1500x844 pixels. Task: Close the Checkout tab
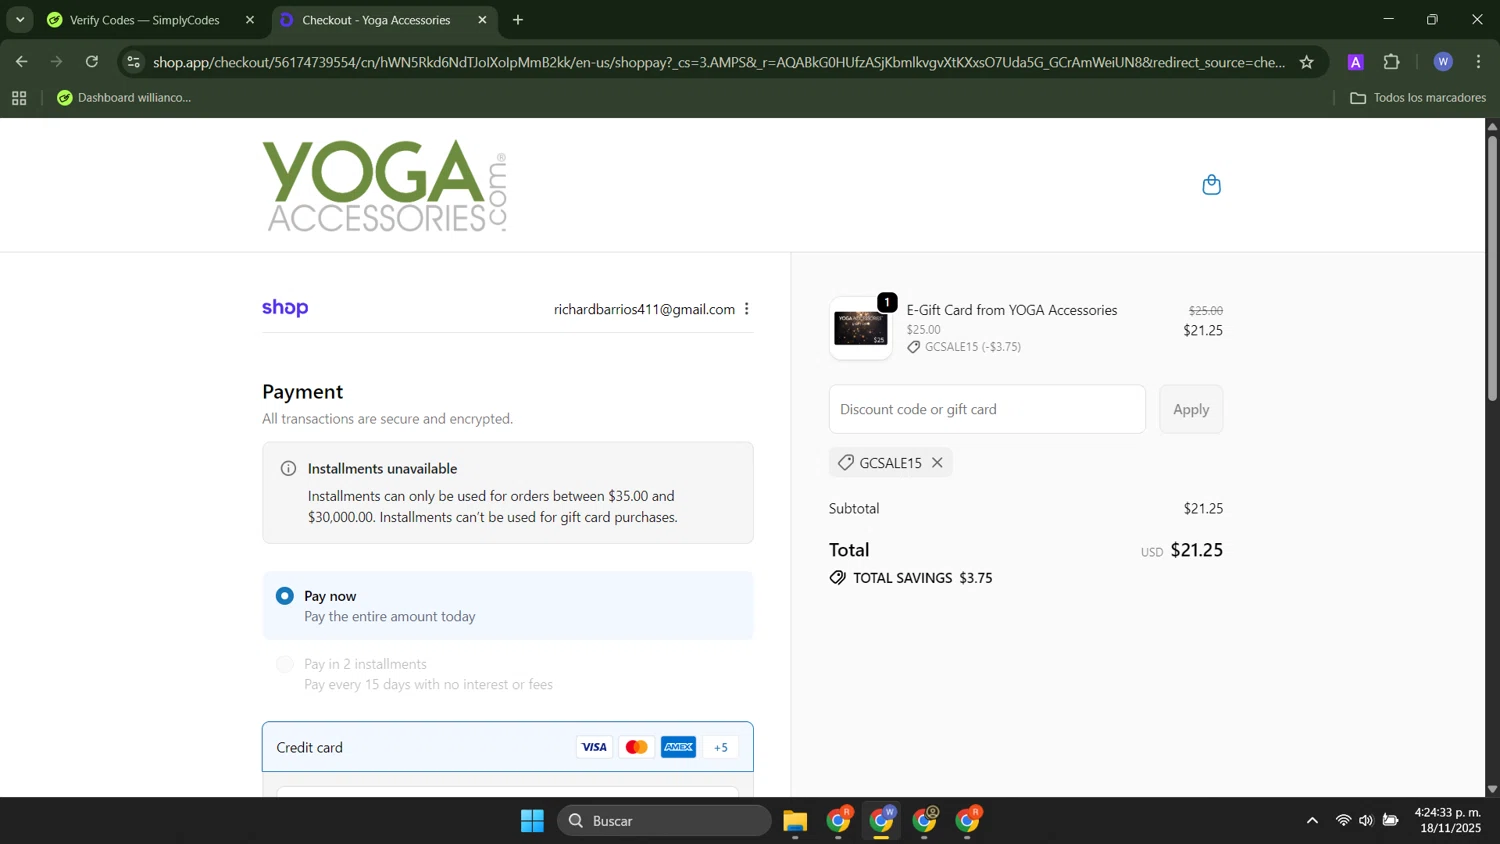482,20
